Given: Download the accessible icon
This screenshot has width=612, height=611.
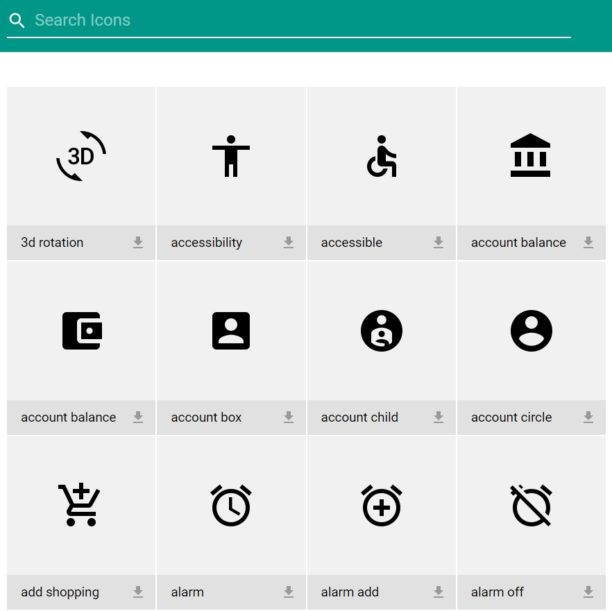Looking at the screenshot, I should [438, 242].
